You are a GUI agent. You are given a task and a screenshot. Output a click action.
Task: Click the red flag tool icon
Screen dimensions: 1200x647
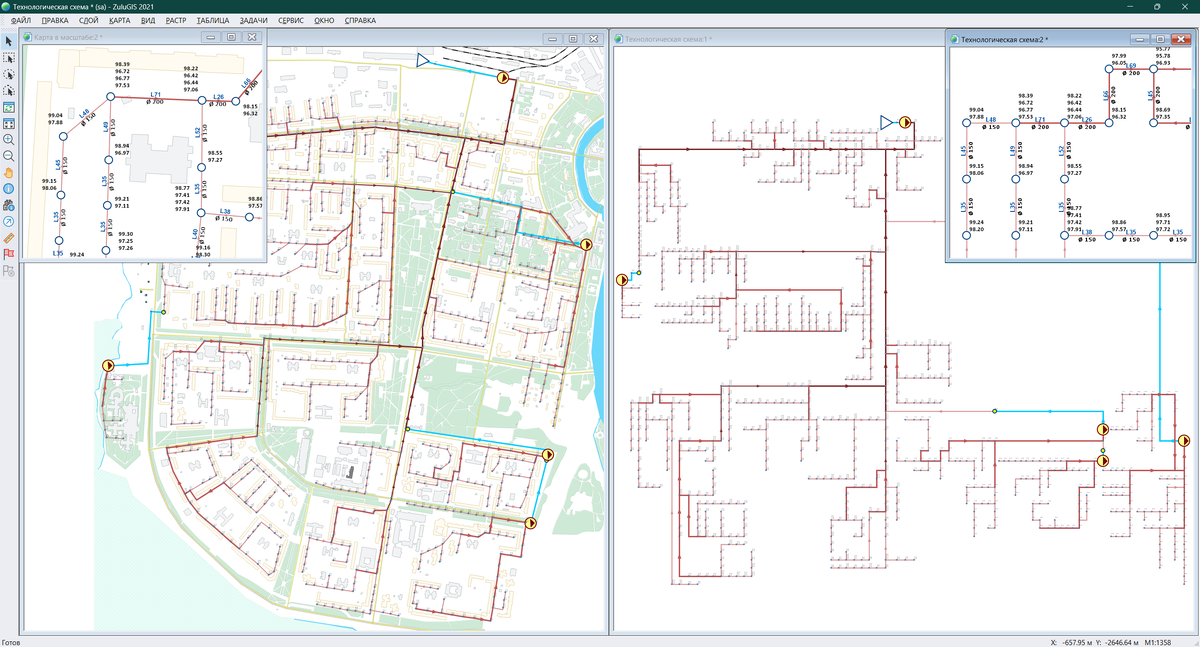[x=9, y=253]
